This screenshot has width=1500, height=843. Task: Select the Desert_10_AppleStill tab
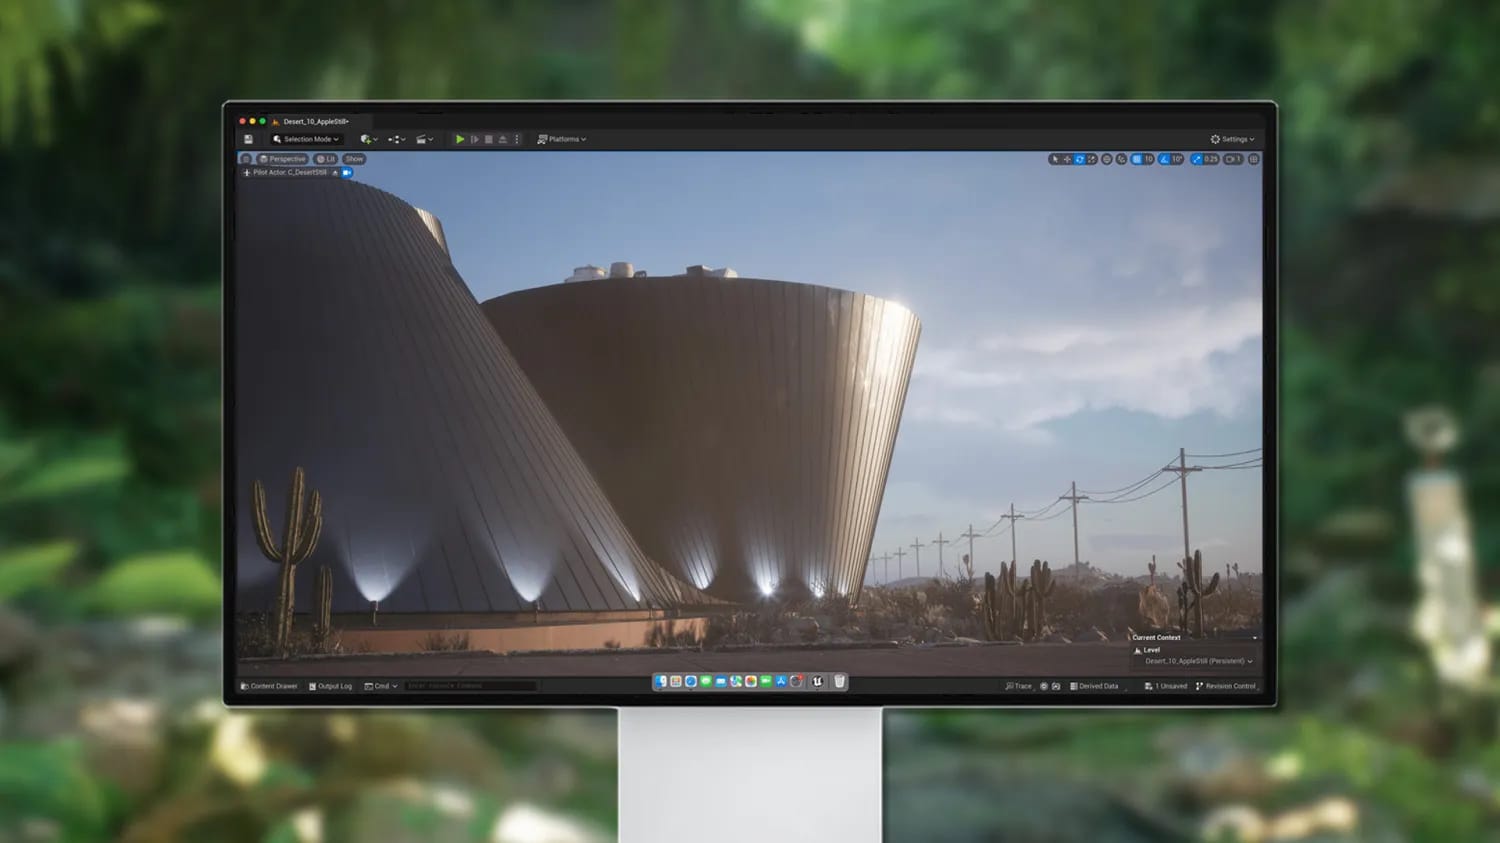coord(315,121)
